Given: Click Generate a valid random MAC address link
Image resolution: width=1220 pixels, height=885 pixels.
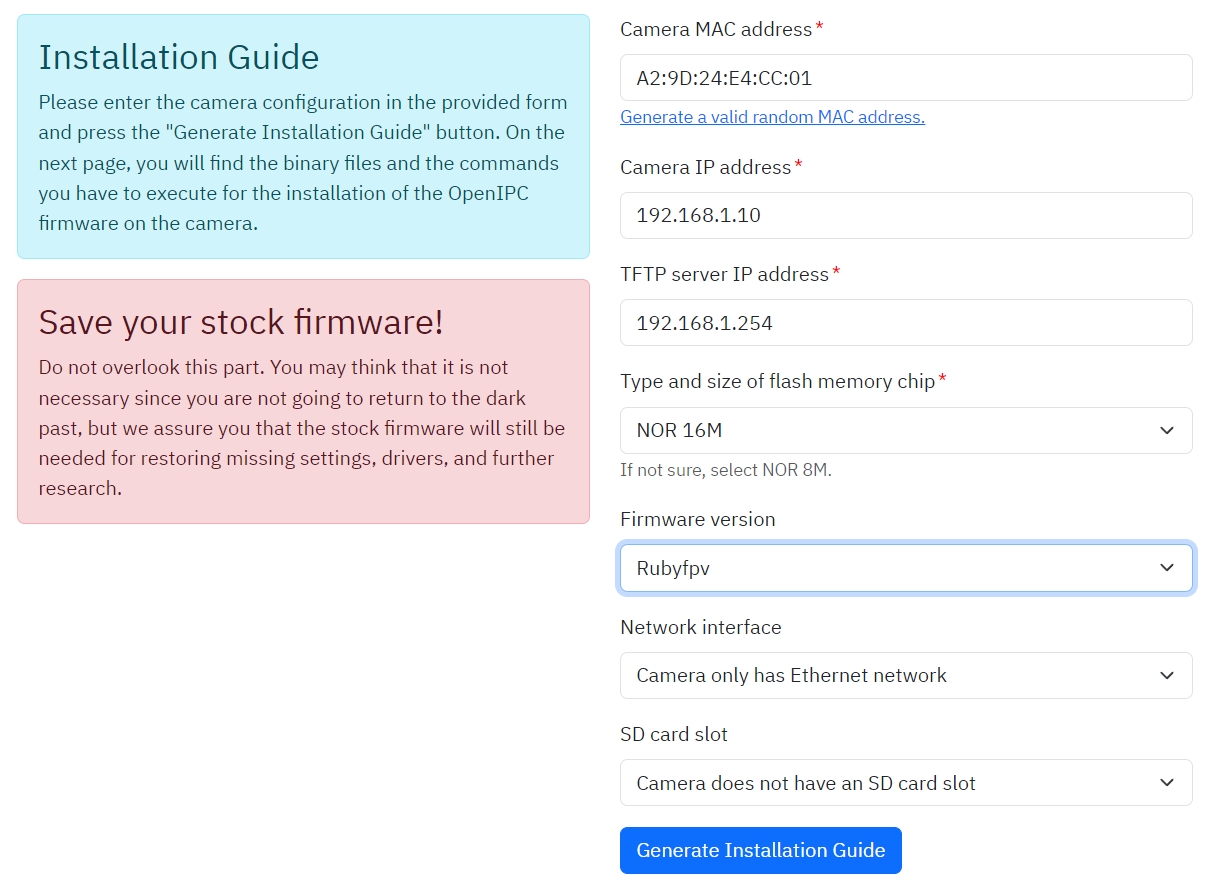Looking at the screenshot, I should tap(772, 117).
